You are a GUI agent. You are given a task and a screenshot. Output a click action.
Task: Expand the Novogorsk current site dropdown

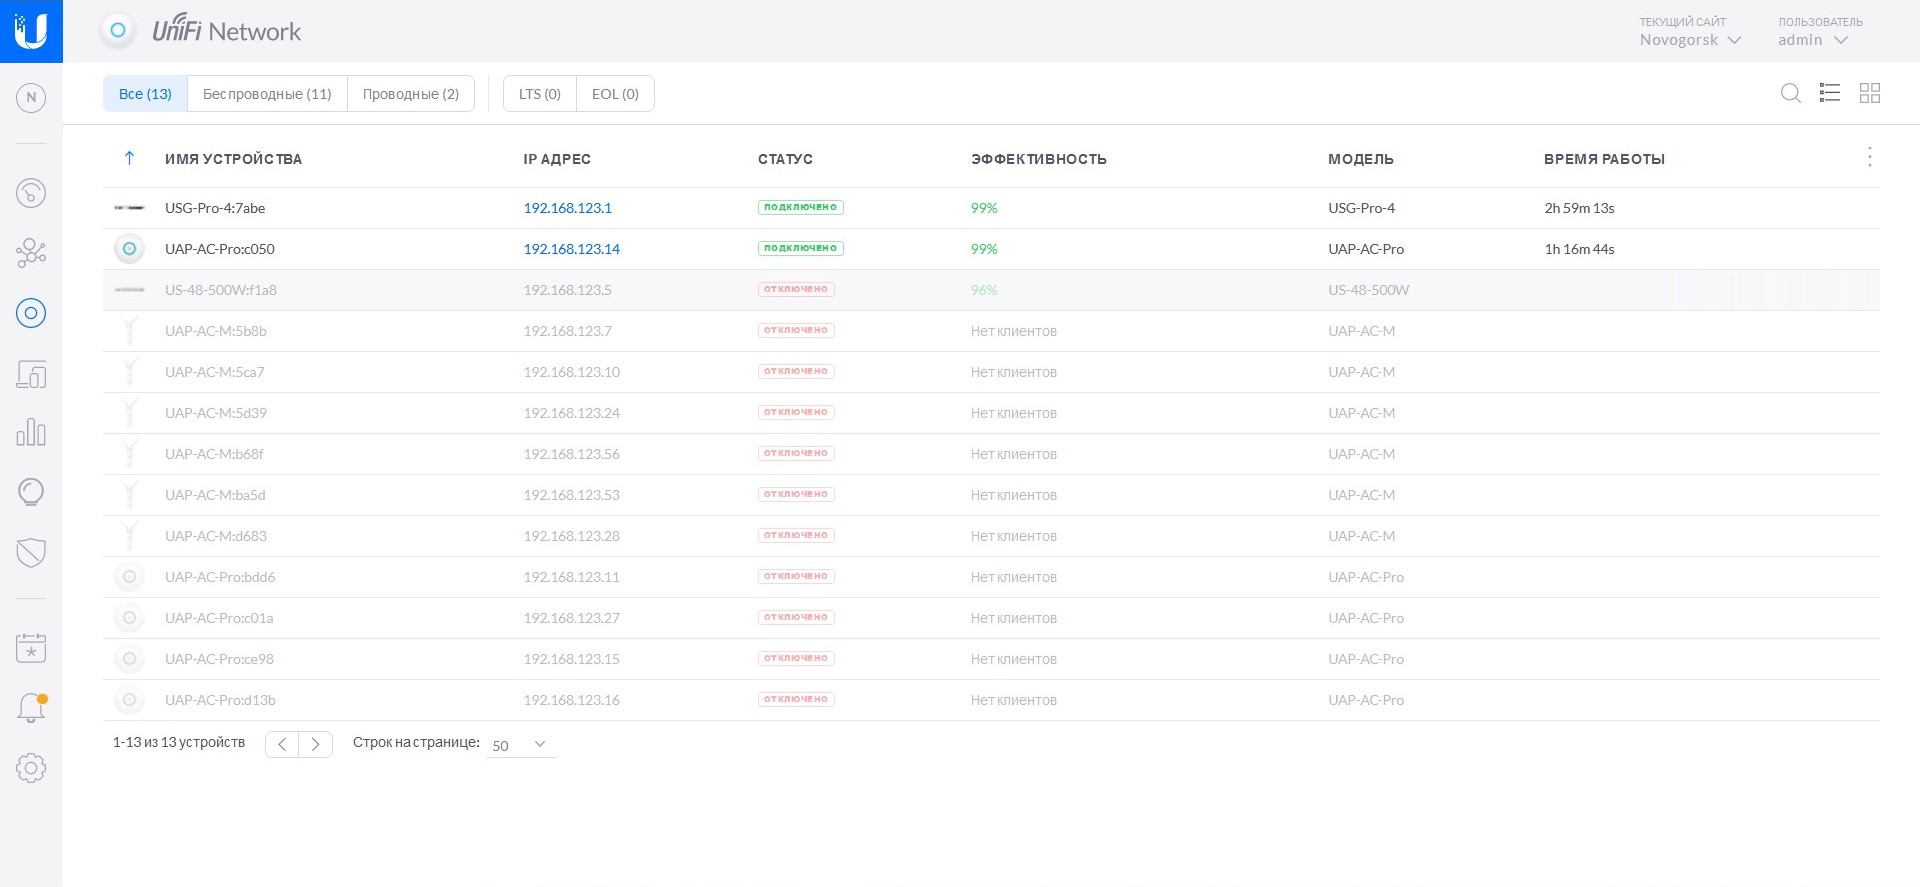(x=1690, y=40)
